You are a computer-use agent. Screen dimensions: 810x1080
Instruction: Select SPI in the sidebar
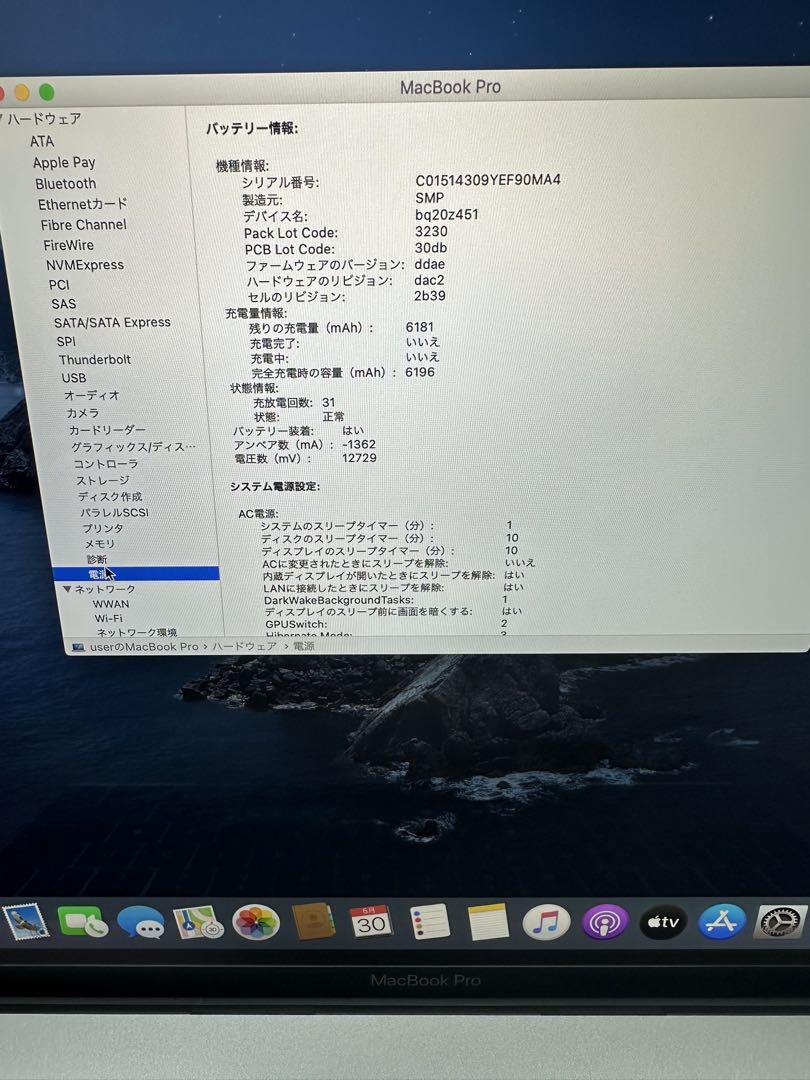point(66,341)
